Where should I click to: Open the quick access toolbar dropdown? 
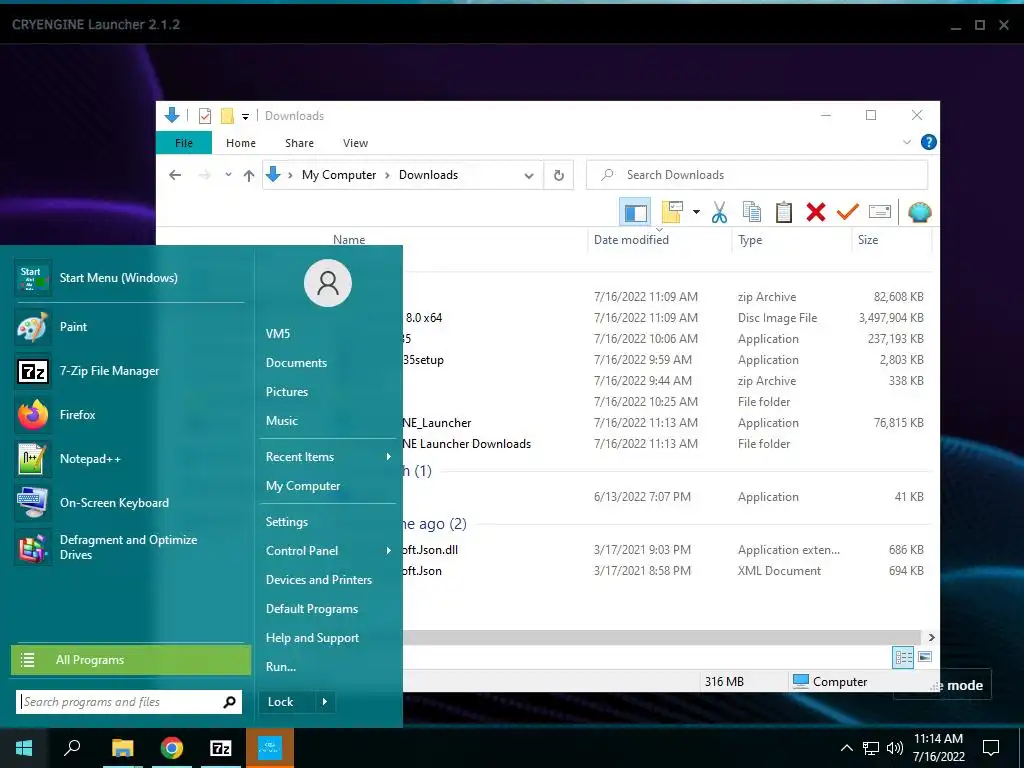(x=246, y=117)
